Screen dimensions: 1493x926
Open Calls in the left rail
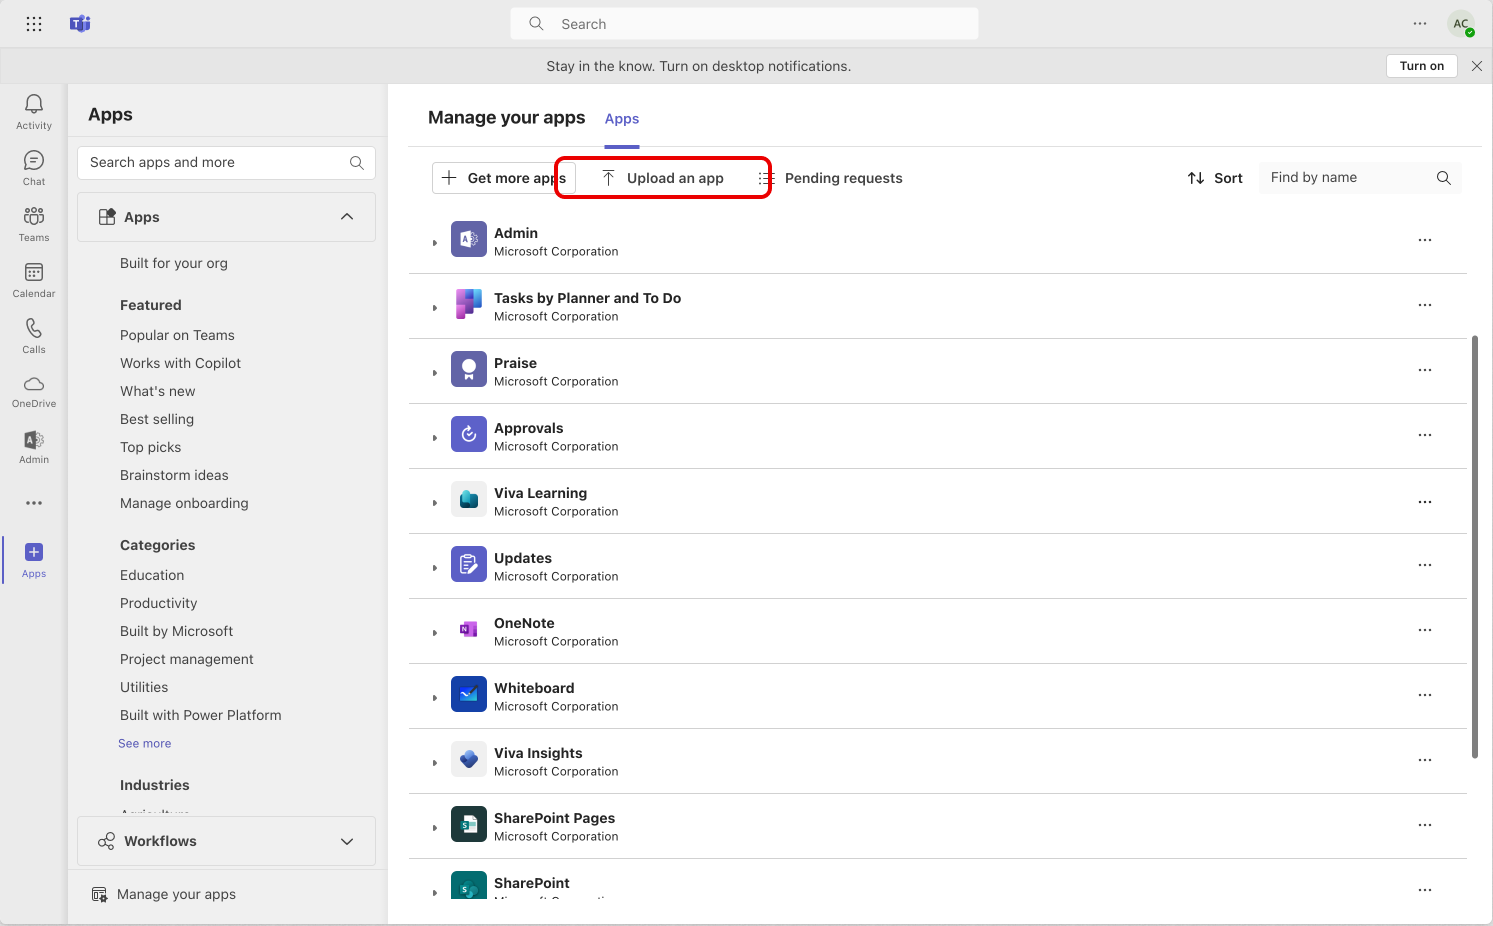point(34,336)
